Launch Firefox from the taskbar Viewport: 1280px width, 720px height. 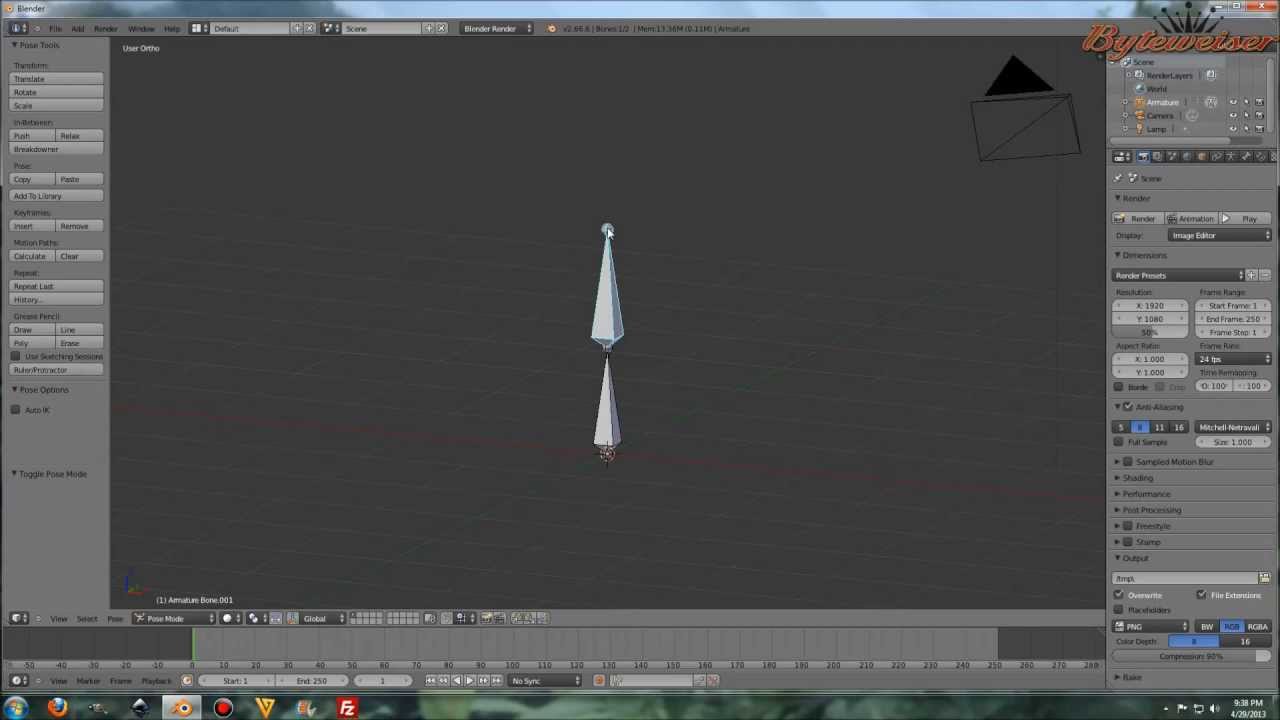(x=57, y=708)
